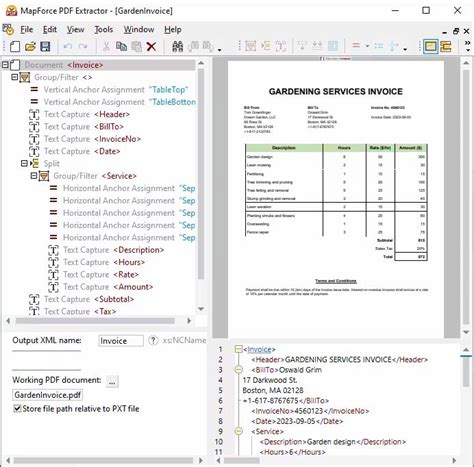Minimize the inner document window
The image size is (474, 467).
(445, 32)
